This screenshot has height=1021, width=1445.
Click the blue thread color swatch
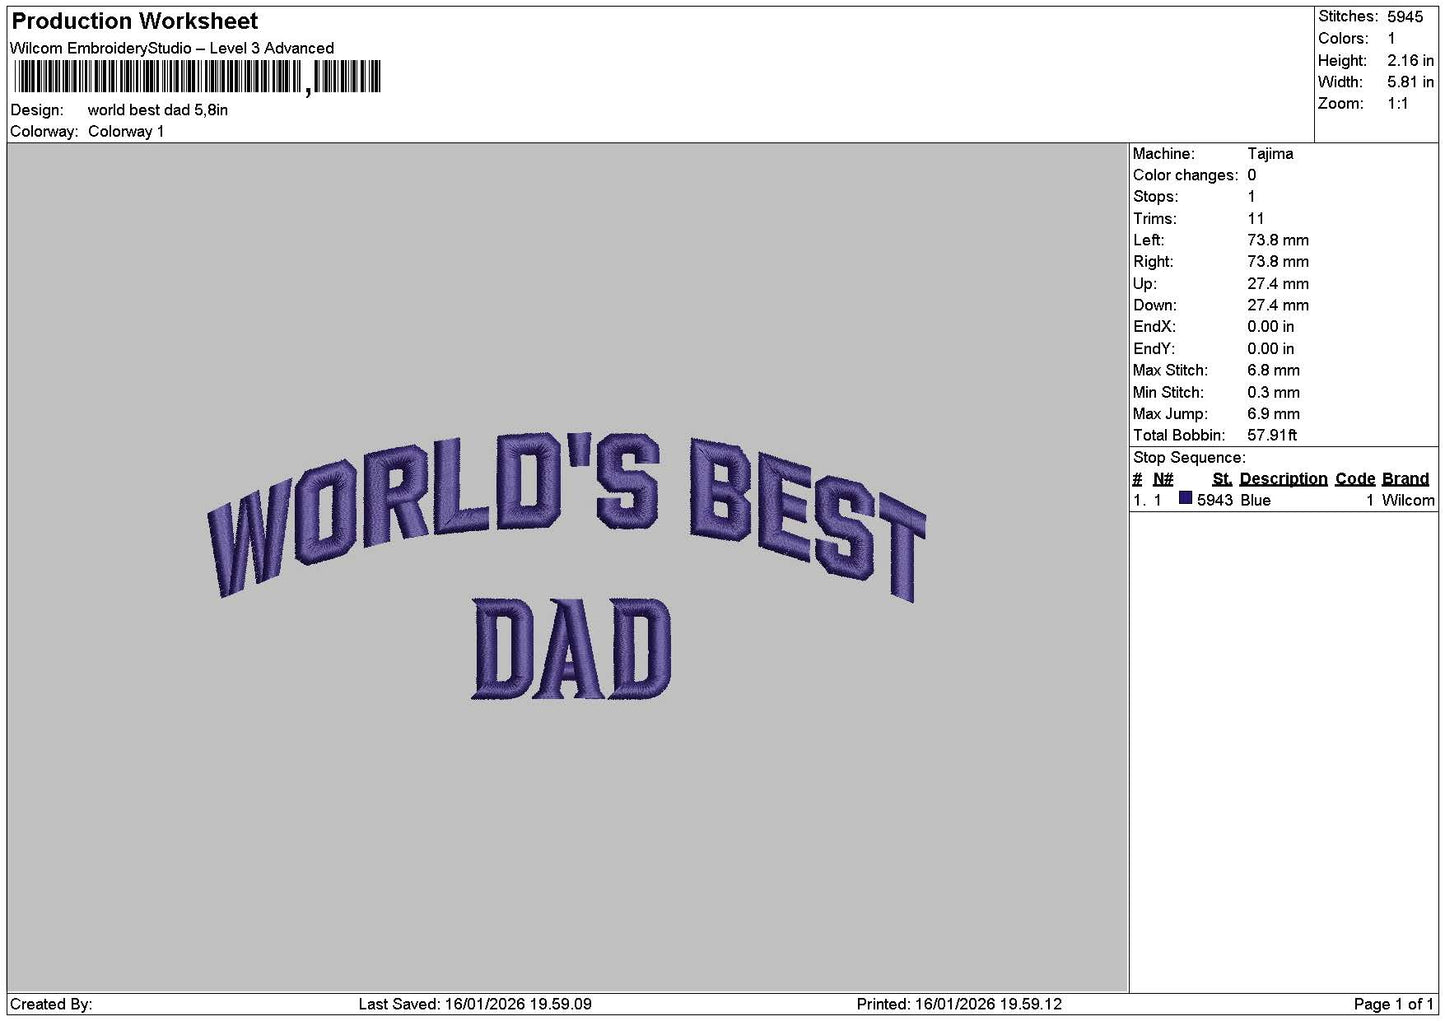tap(1186, 499)
